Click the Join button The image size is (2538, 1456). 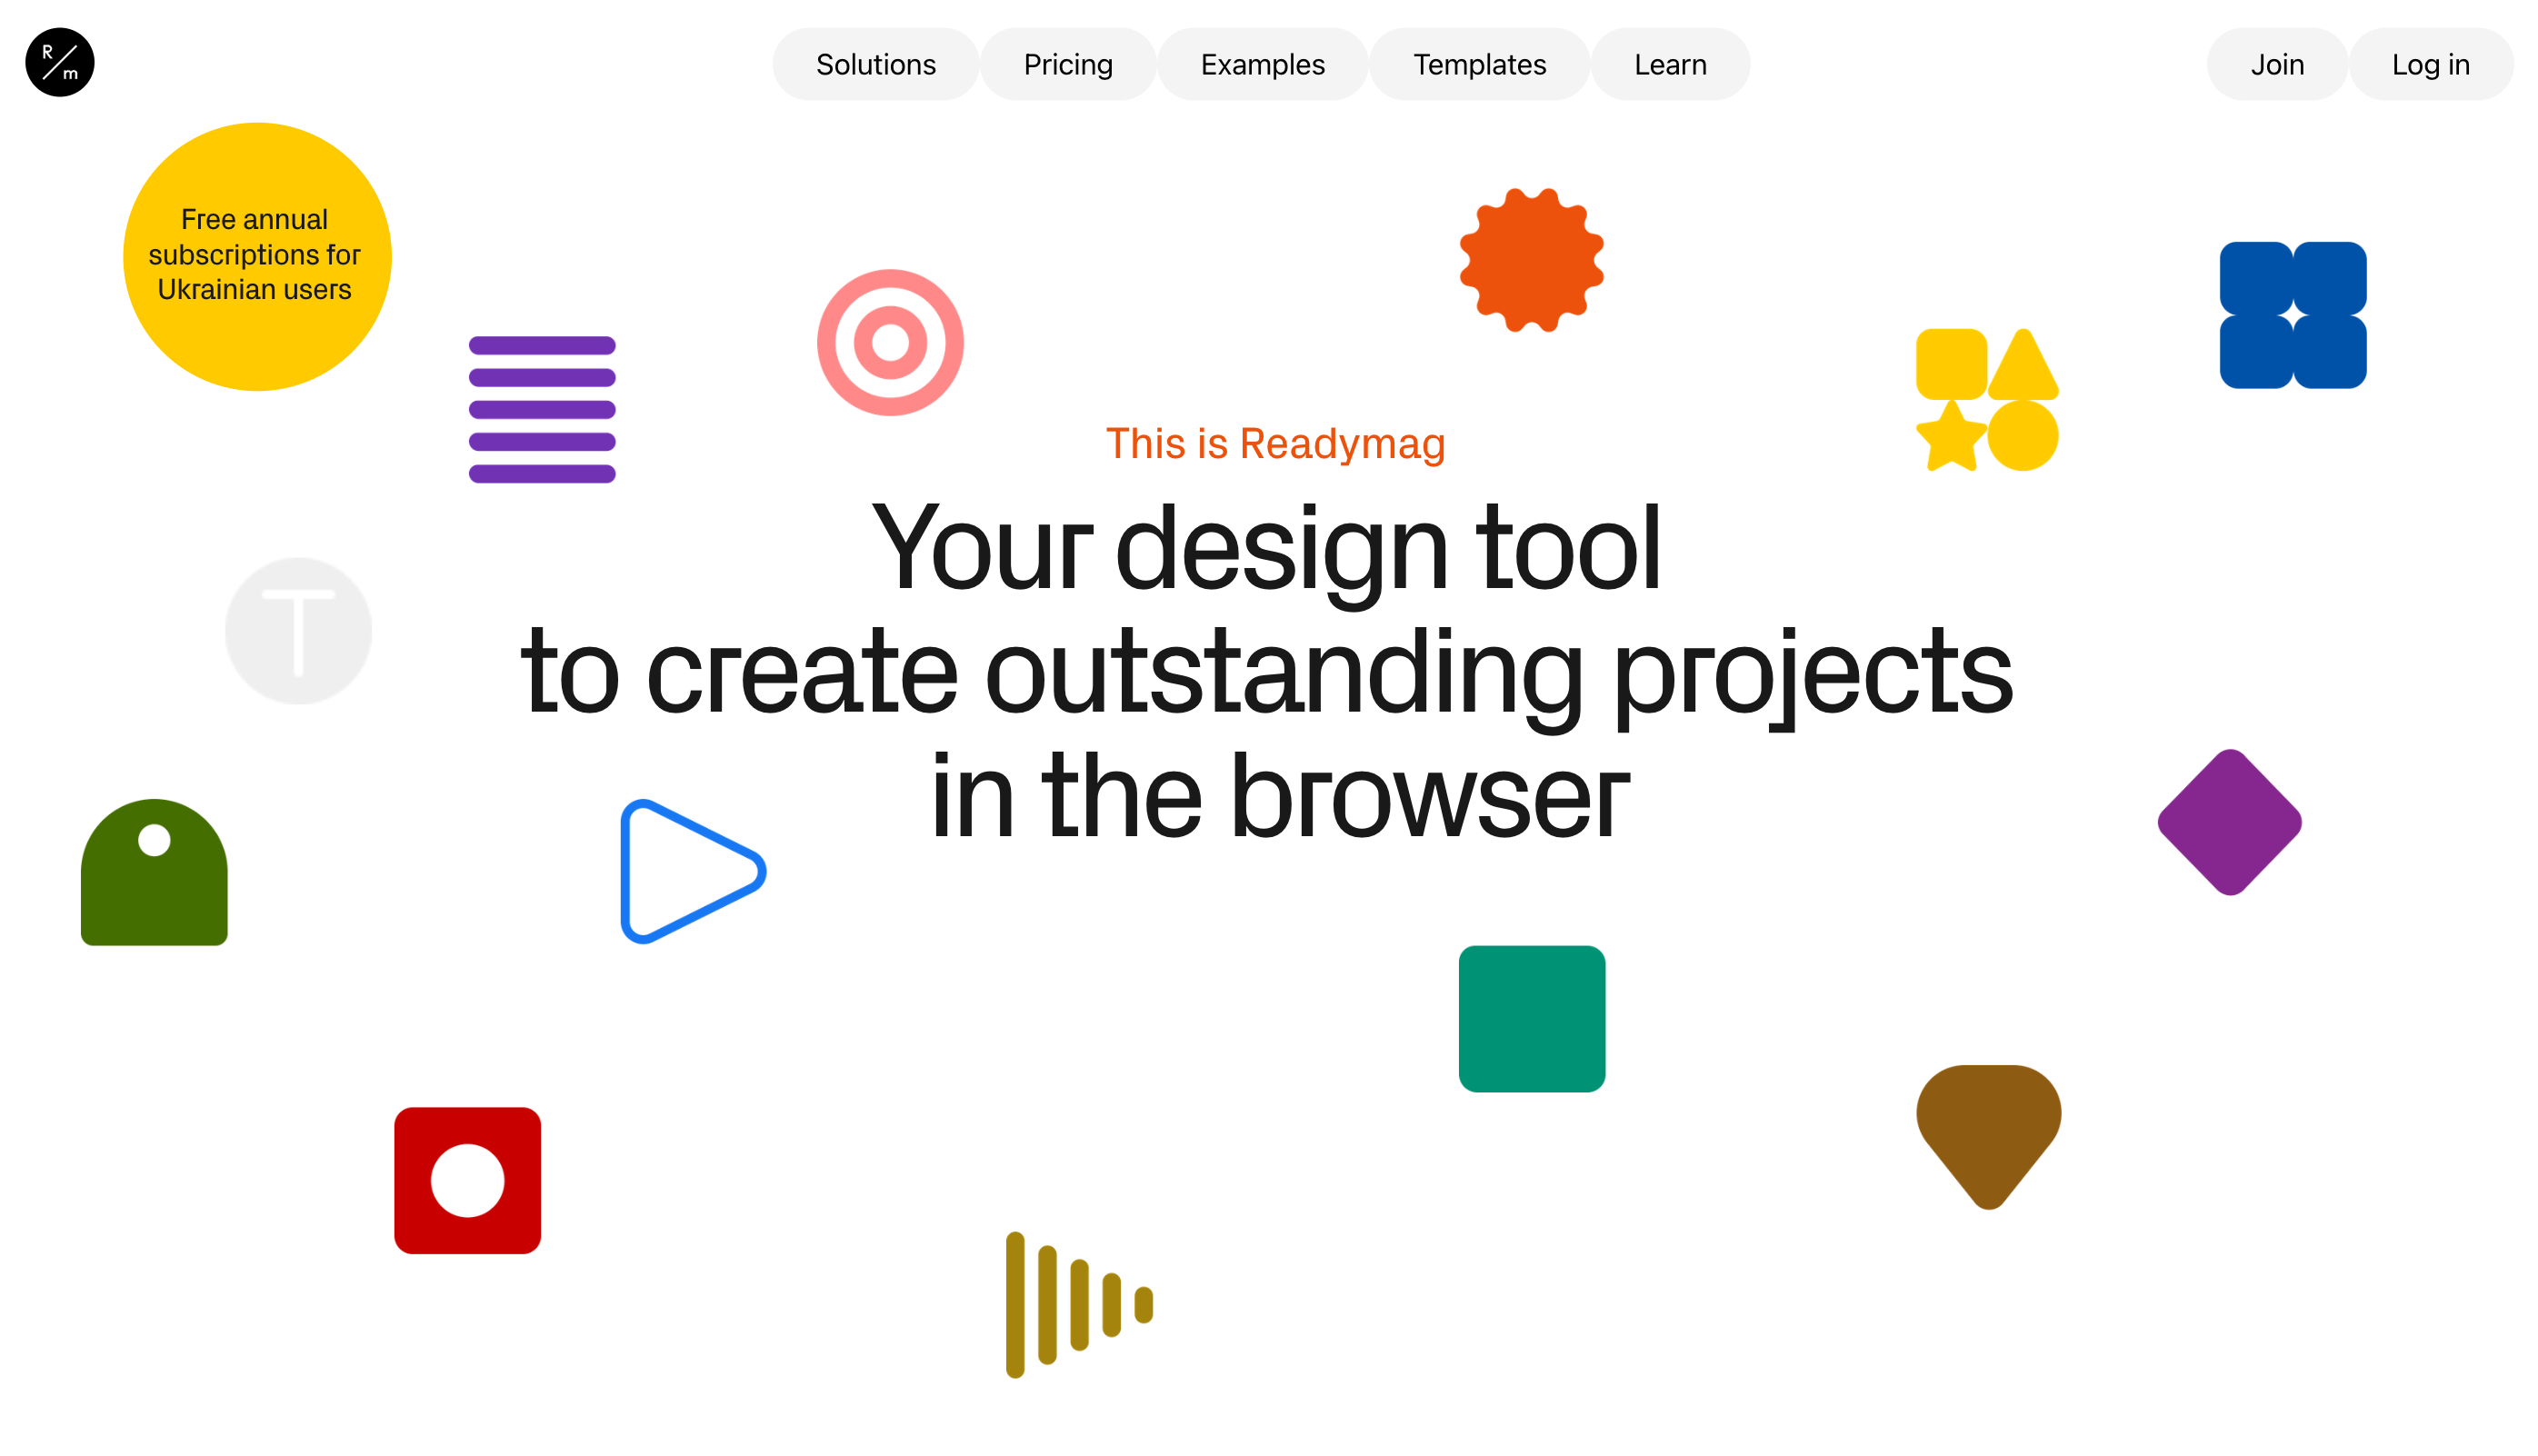pyautogui.click(x=2276, y=65)
